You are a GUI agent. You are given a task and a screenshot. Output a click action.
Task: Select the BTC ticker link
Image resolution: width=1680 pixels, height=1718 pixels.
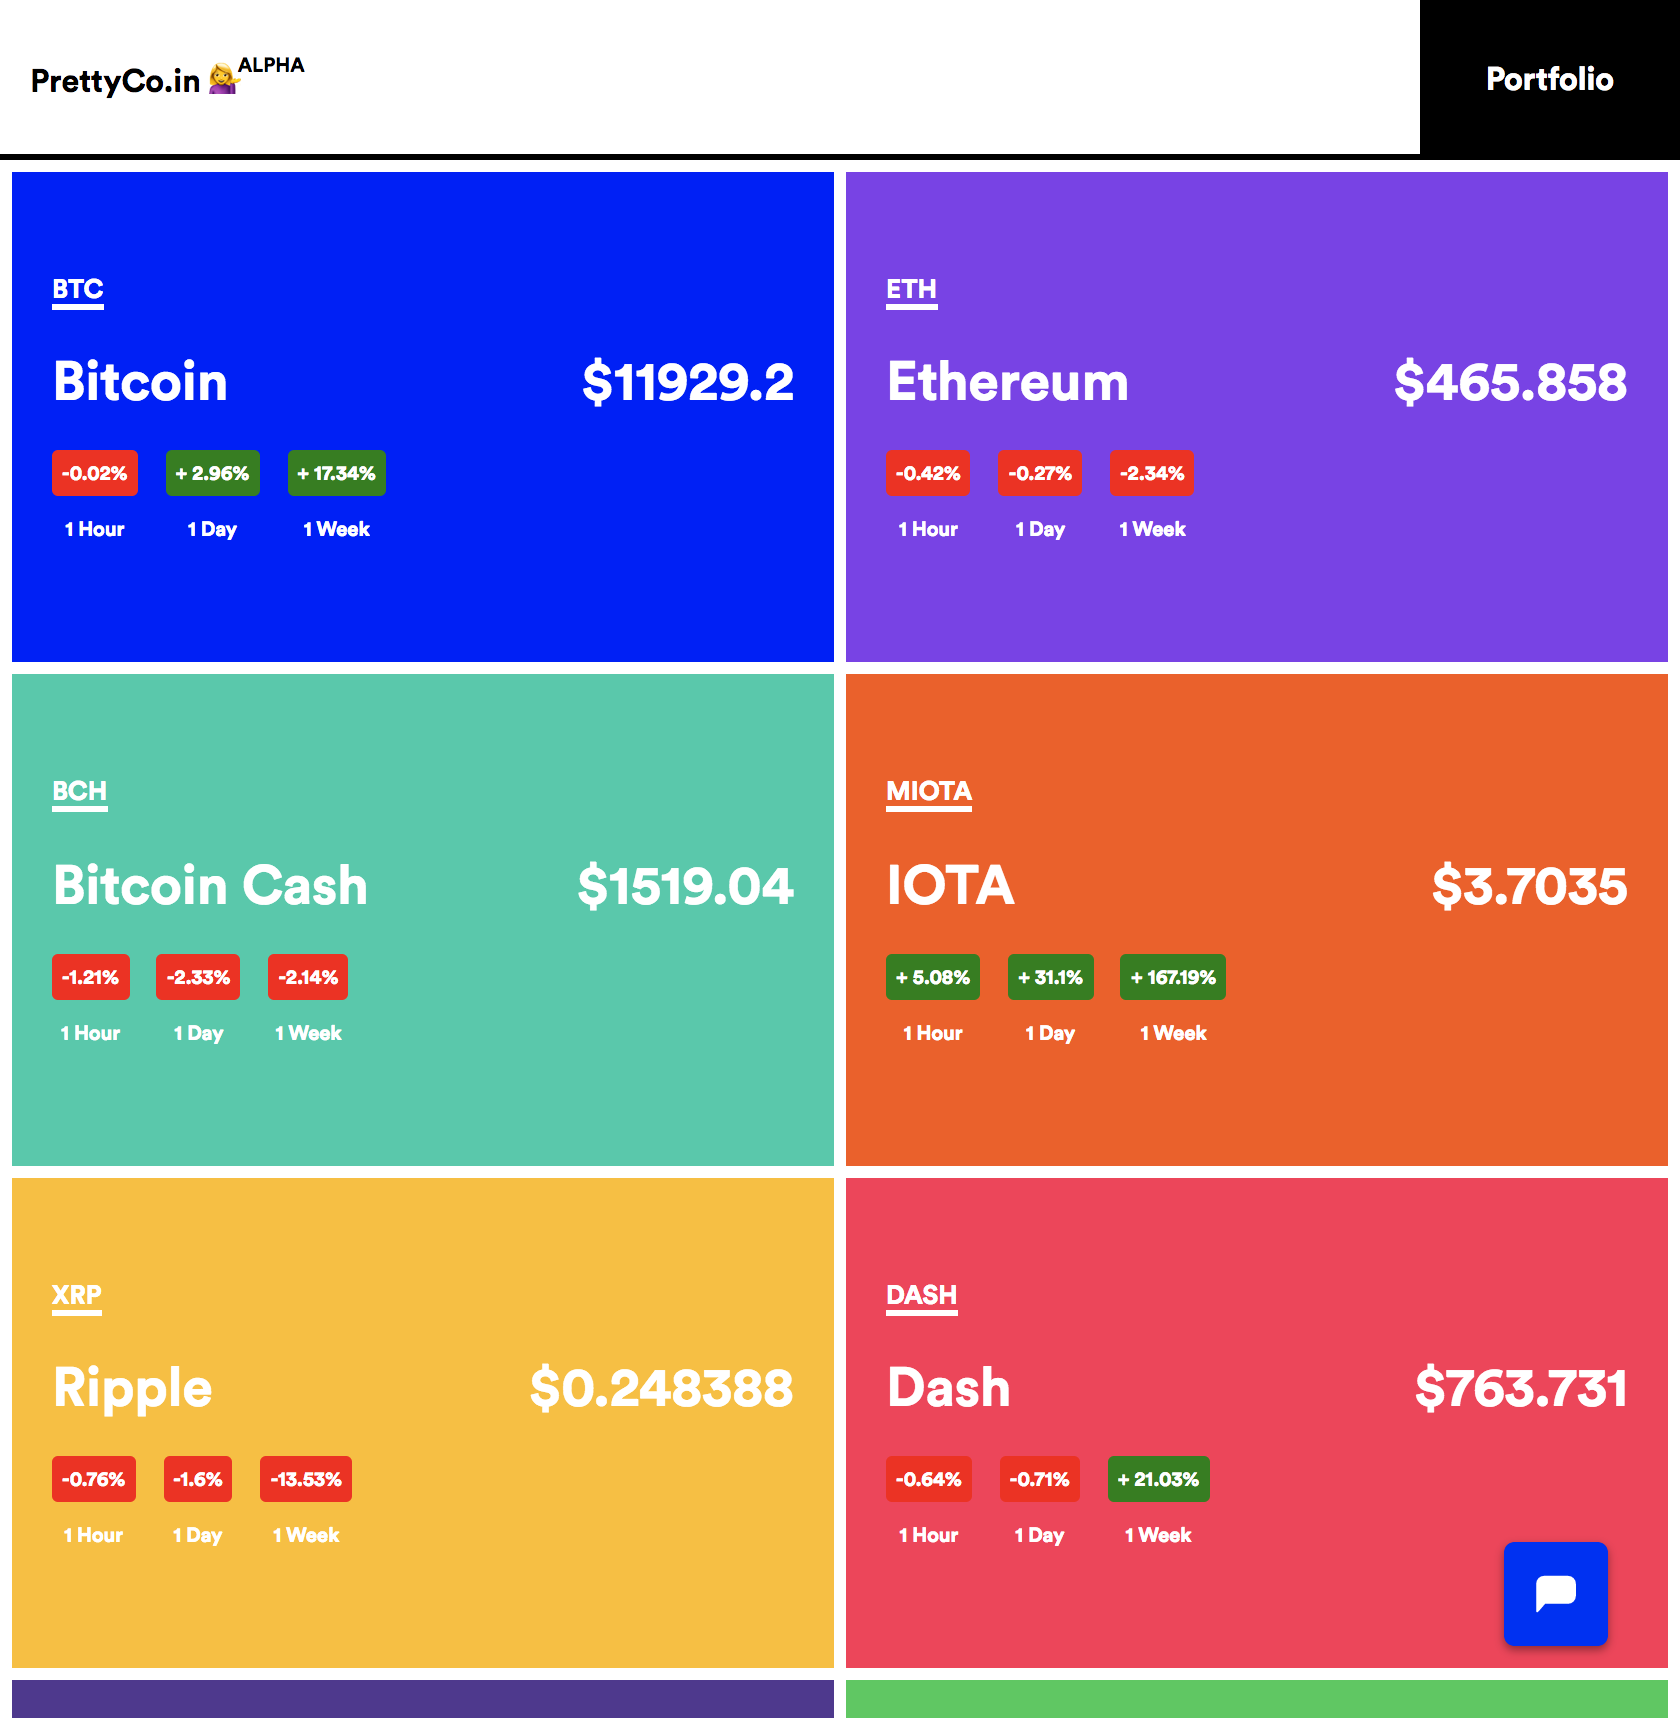point(76,290)
